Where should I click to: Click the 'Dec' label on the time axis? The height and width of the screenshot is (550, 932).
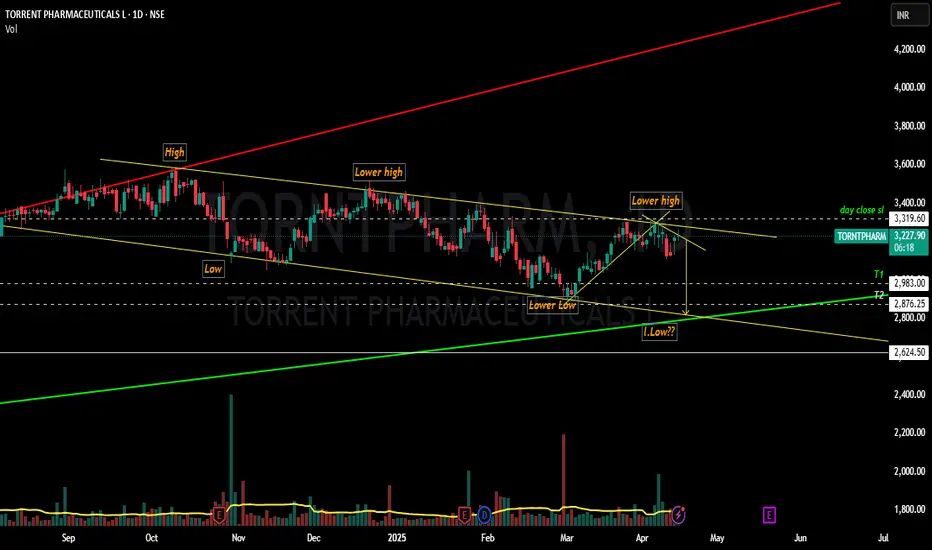click(x=313, y=538)
